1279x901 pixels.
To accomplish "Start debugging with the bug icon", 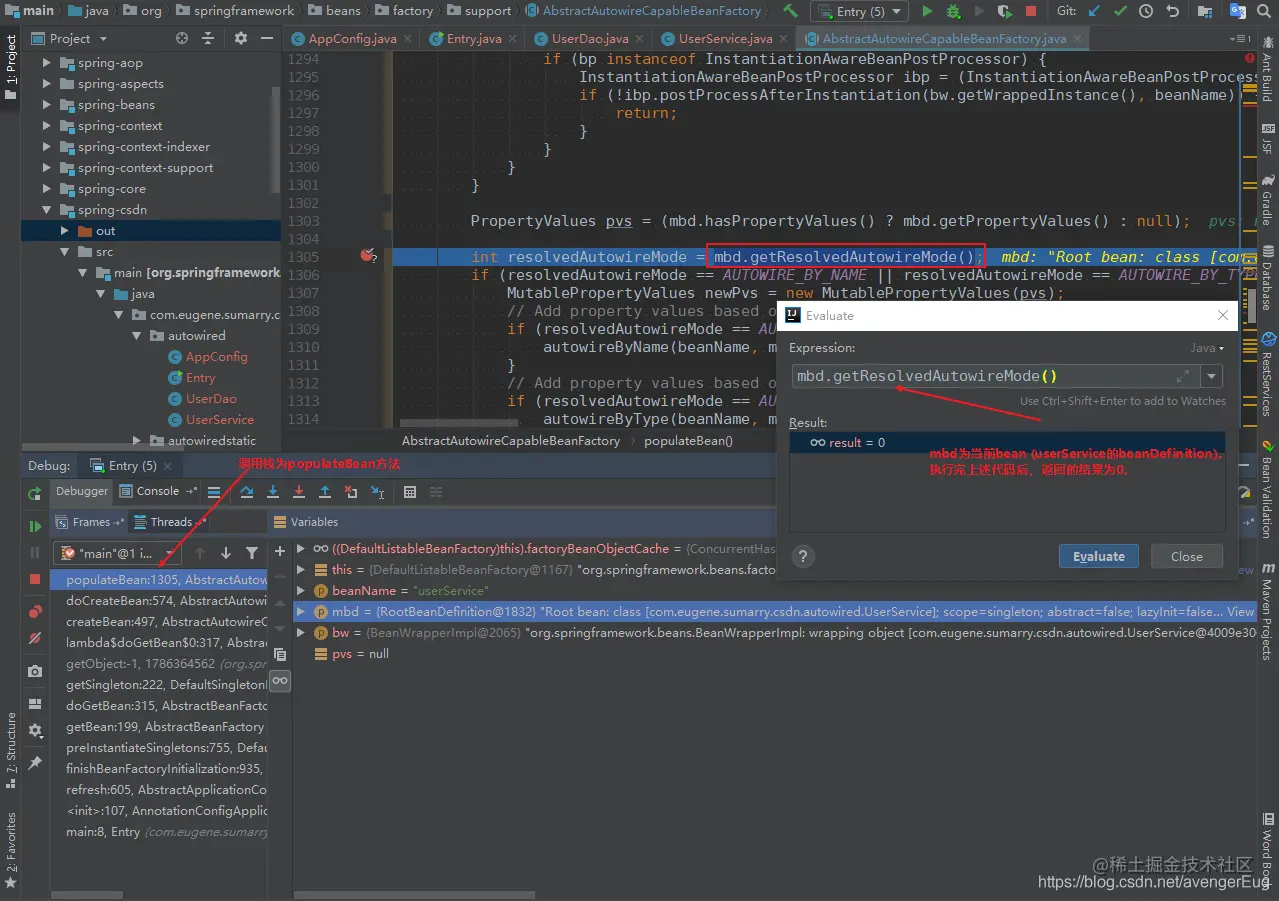I will 953,11.
